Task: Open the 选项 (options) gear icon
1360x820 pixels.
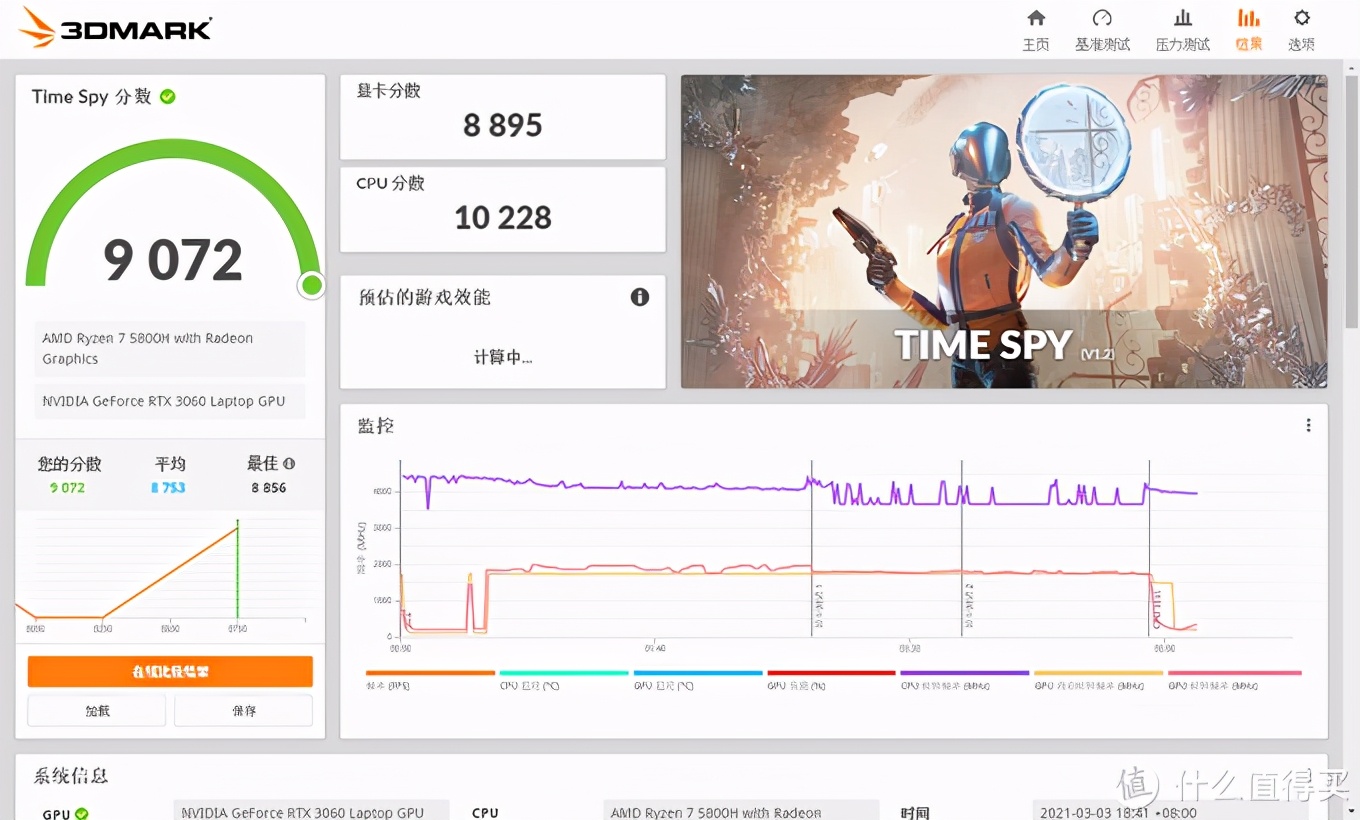Action: (1301, 28)
